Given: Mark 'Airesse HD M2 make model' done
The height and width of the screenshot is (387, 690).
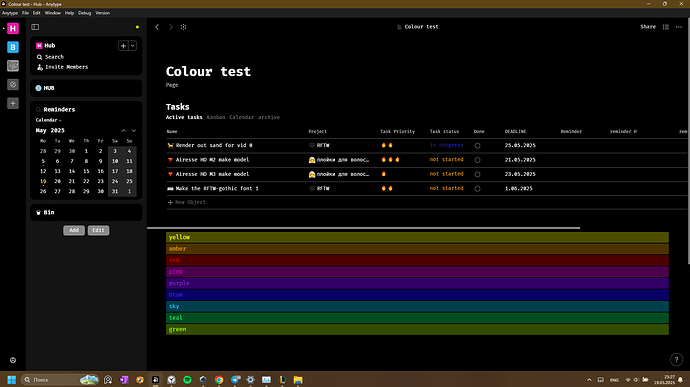Looking at the screenshot, I should (x=477, y=160).
